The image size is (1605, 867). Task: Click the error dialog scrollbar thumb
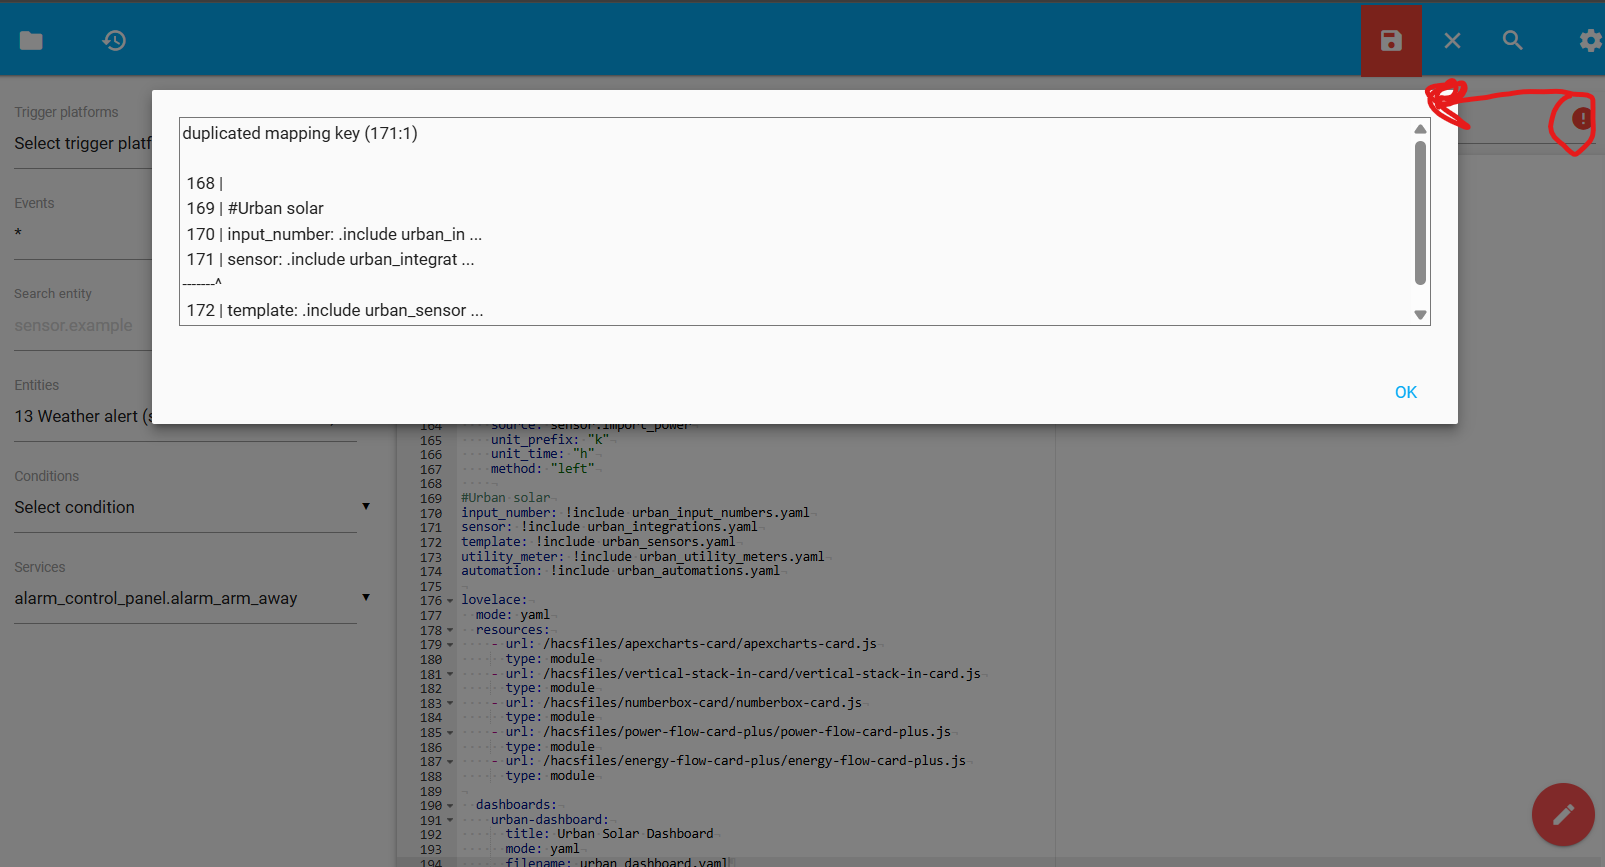click(x=1419, y=212)
